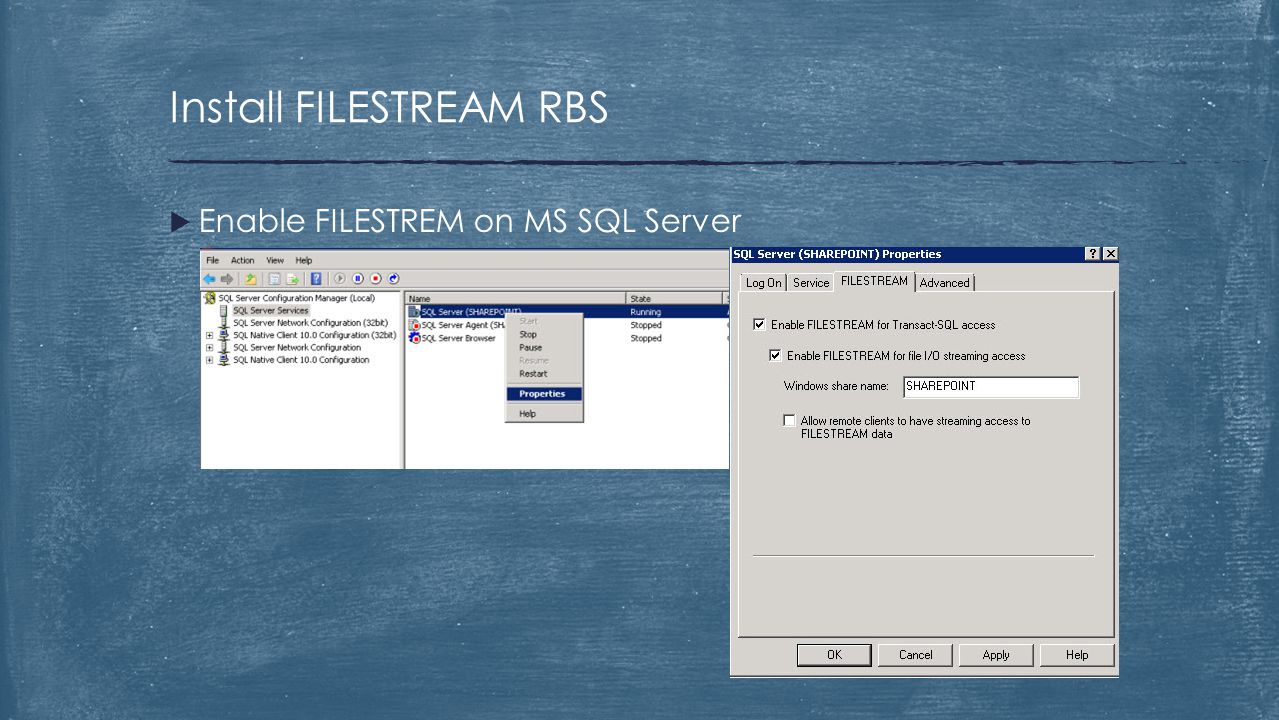Toggle Enable FILESTREAM for Transact-SQL access
Image resolution: width=1279 pixels, height=720 pixels.
click(x=759, y=324)
